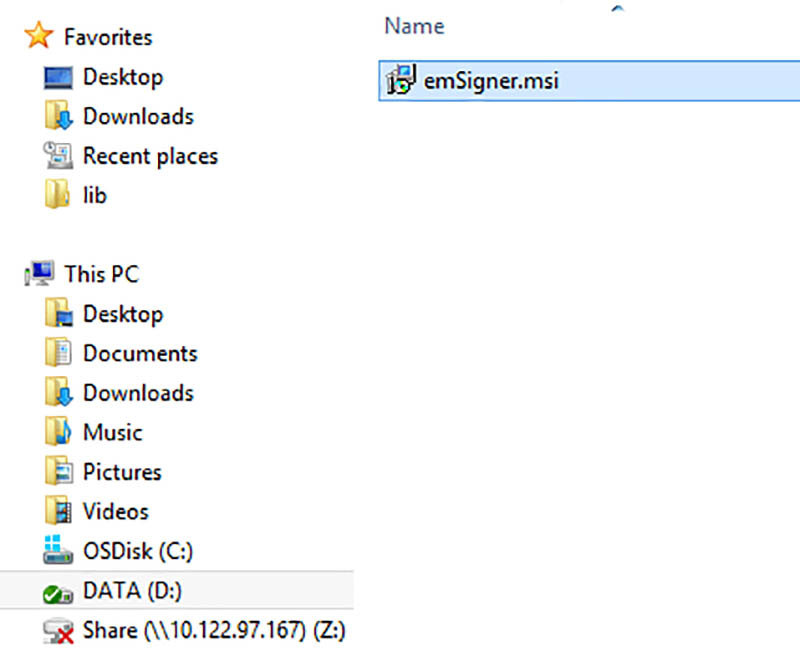Click the Desktop icon under Favorites
The image size is (800, 672).
click(x=59, y=77)
